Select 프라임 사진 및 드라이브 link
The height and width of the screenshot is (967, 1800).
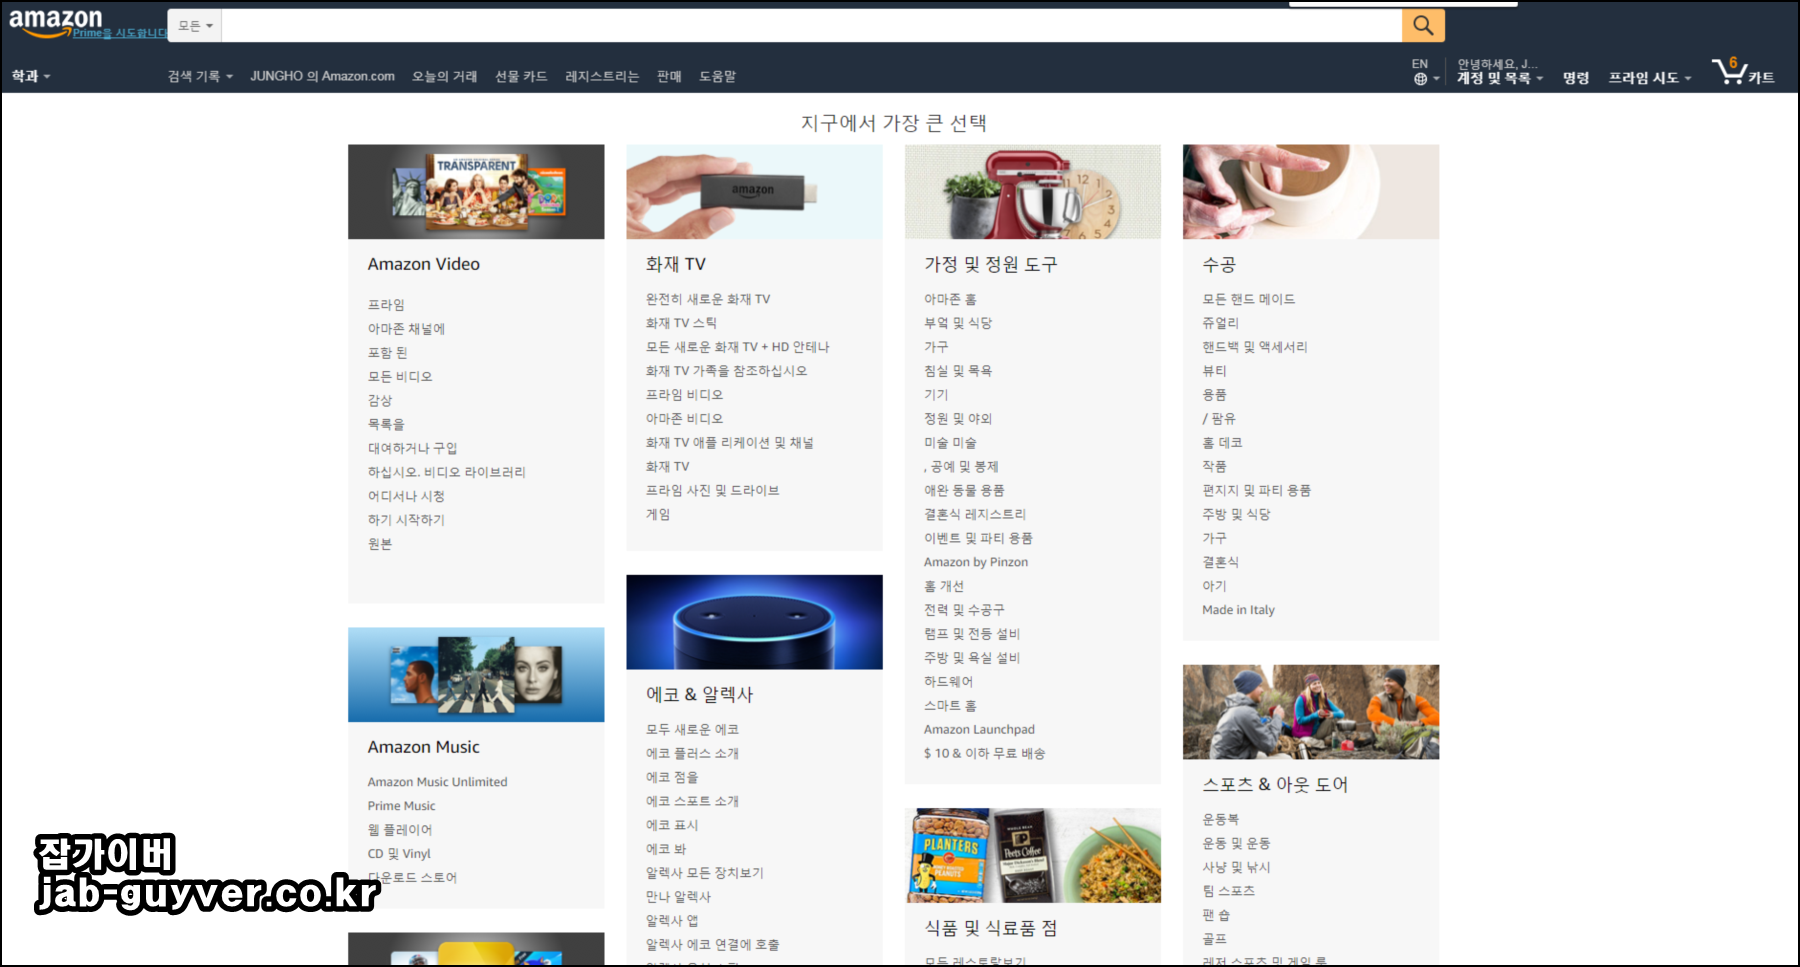pos(712,490)
